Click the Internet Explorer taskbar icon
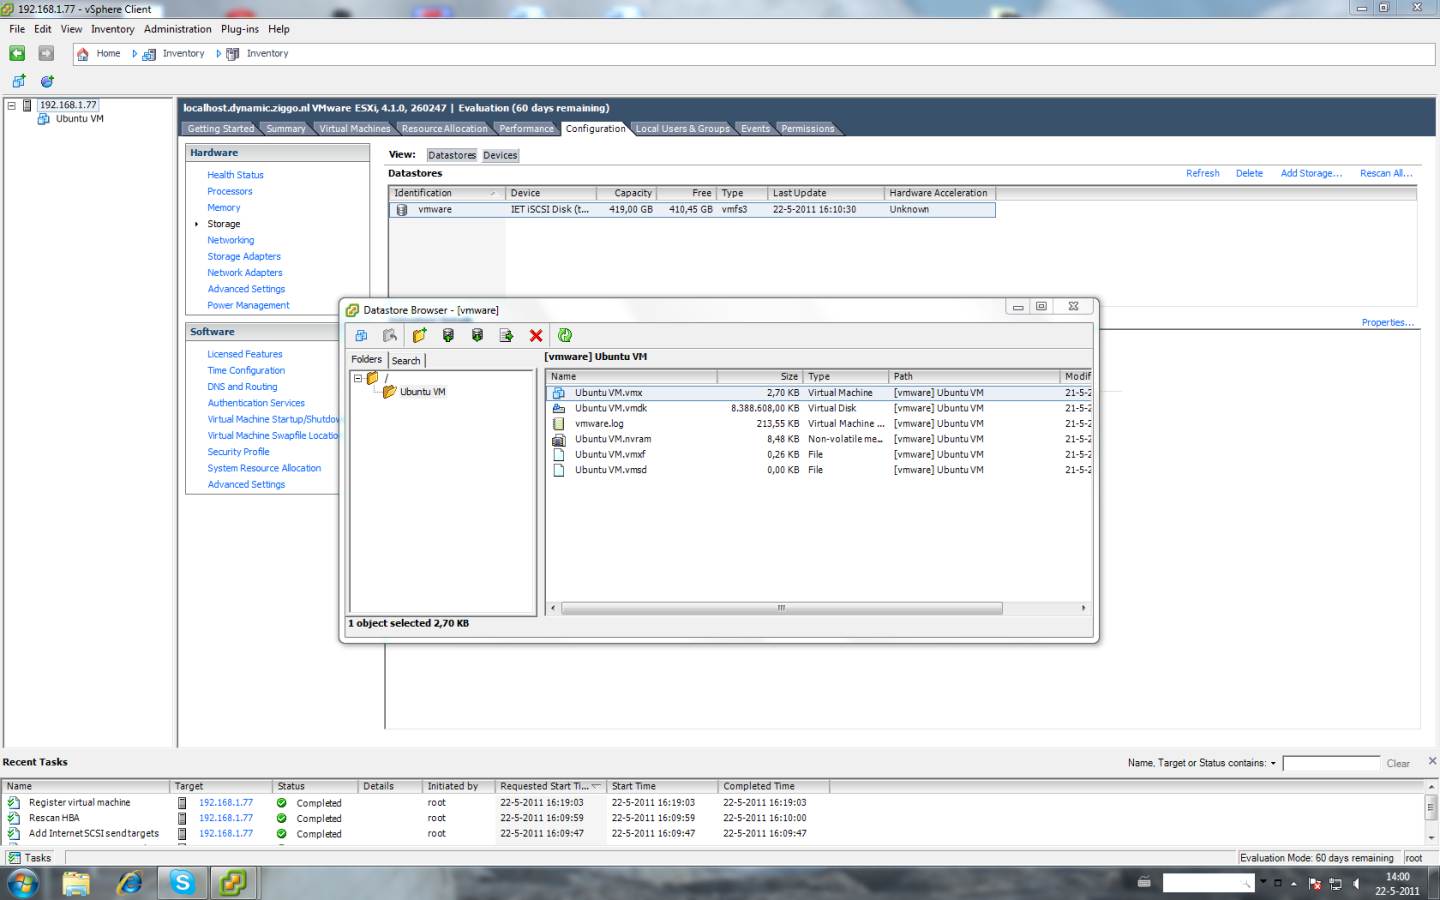This screenshot has height=900, width=1440. pos(129,882)
